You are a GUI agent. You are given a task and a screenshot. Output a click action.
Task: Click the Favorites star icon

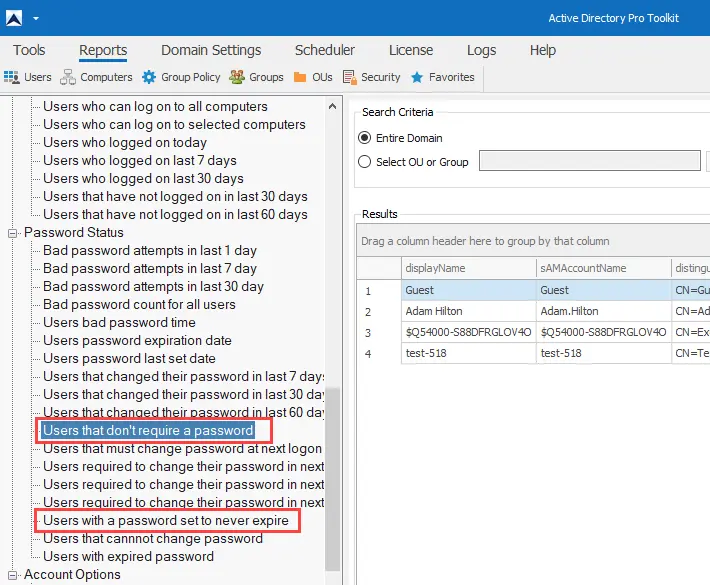click(417, 77)
